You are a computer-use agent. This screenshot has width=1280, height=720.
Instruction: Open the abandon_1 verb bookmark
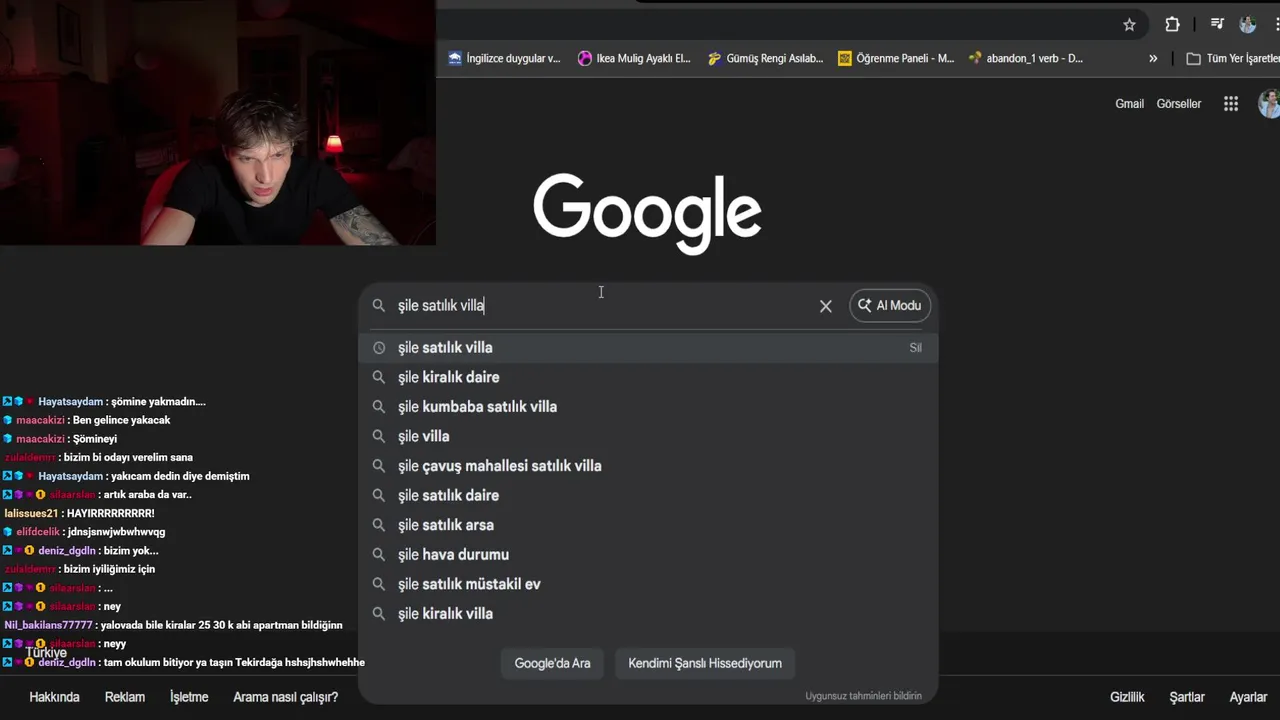[x=1026, y=58]
